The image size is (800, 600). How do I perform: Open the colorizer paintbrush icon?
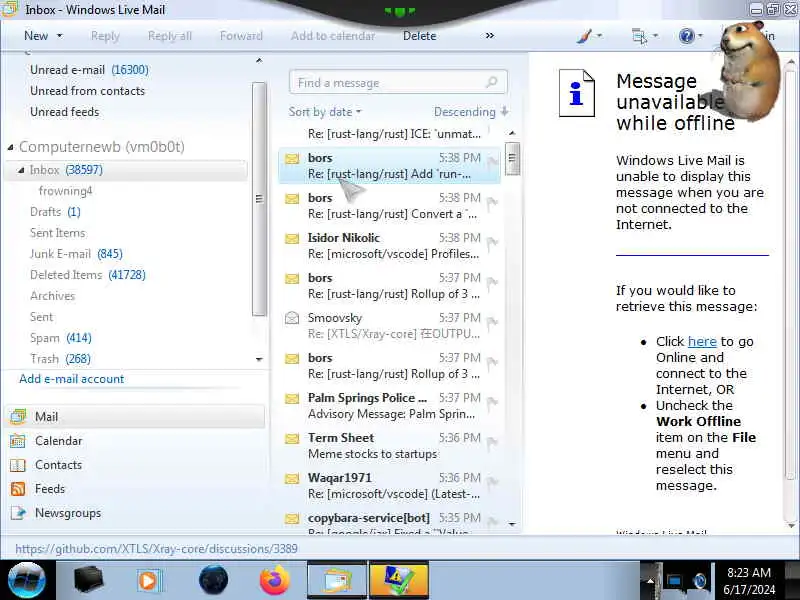pos(585,36)
